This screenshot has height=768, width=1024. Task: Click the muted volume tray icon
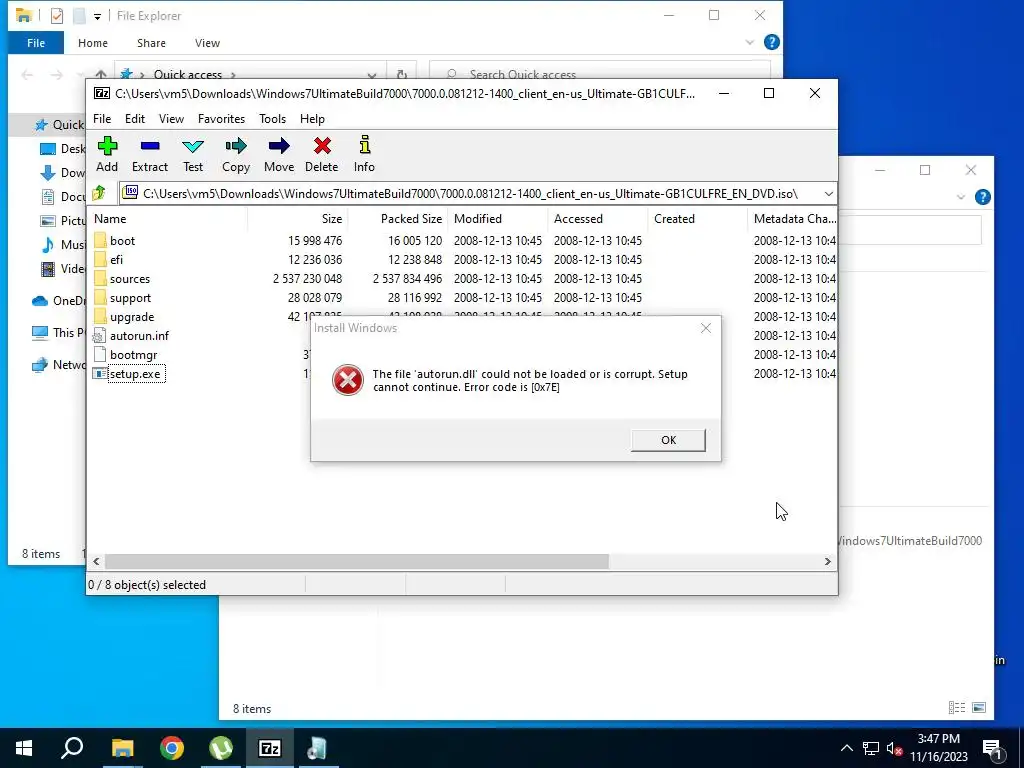(x=895, y=748)
